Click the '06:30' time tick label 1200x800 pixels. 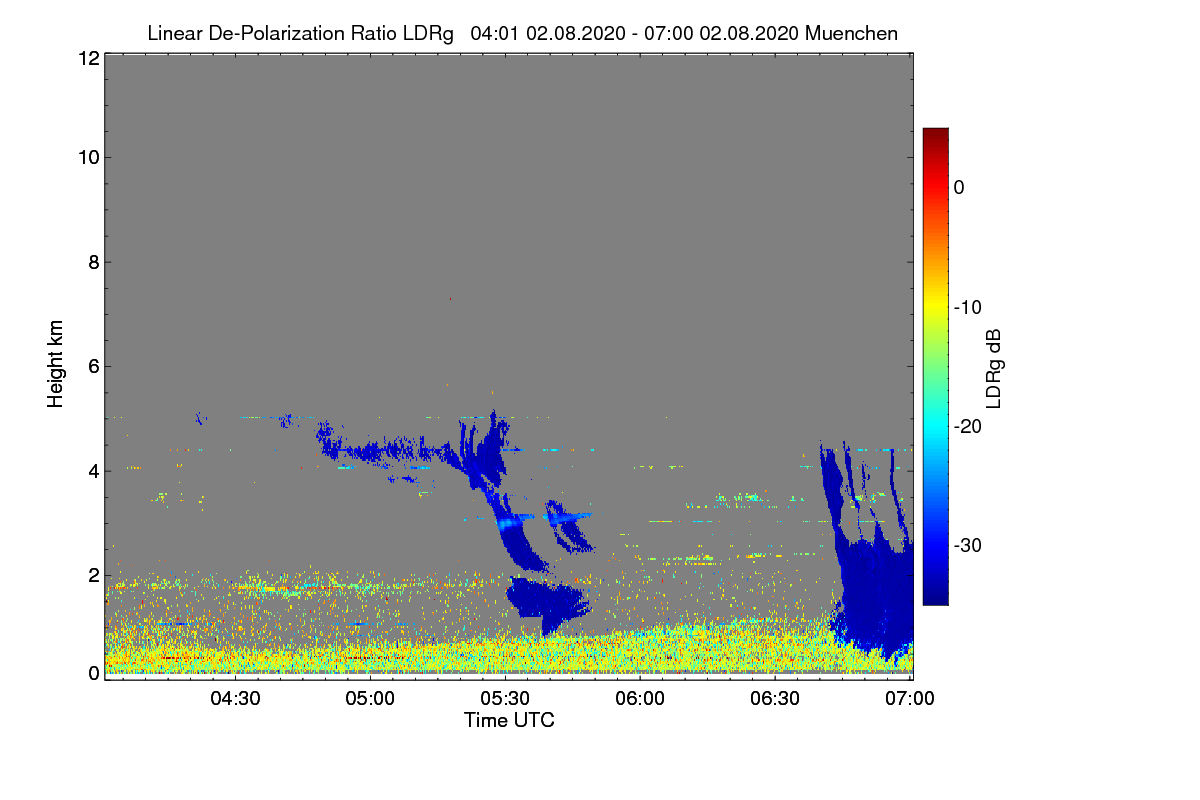pyautogui.click(x=776, y=698)
